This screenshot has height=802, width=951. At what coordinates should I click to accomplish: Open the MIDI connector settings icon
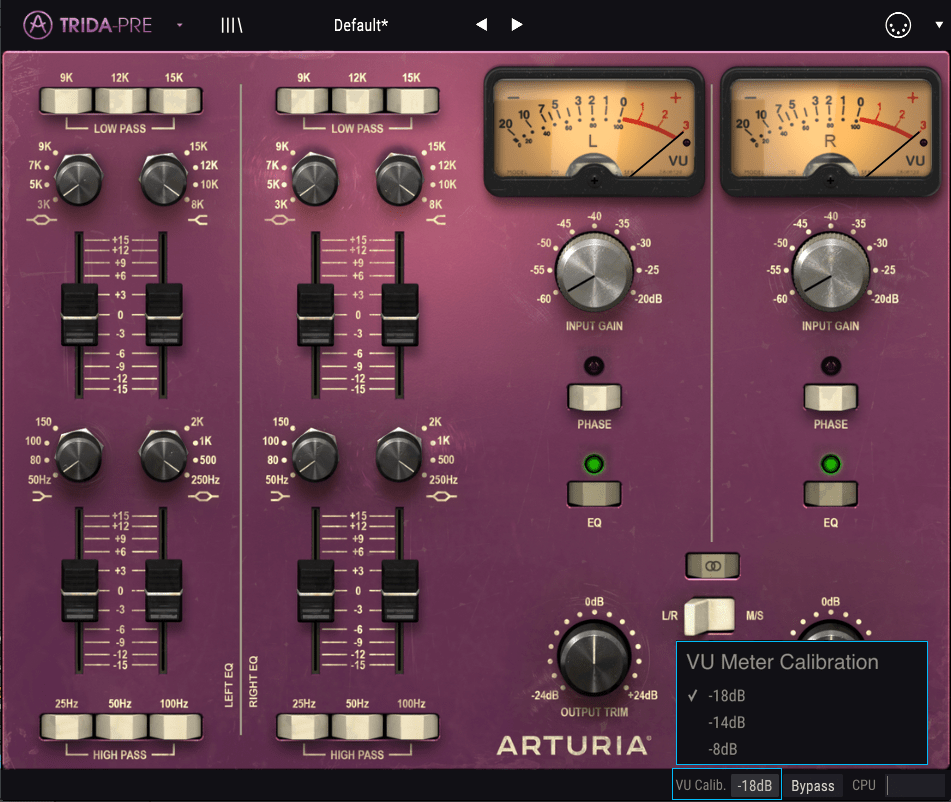[x=898, y=25]
